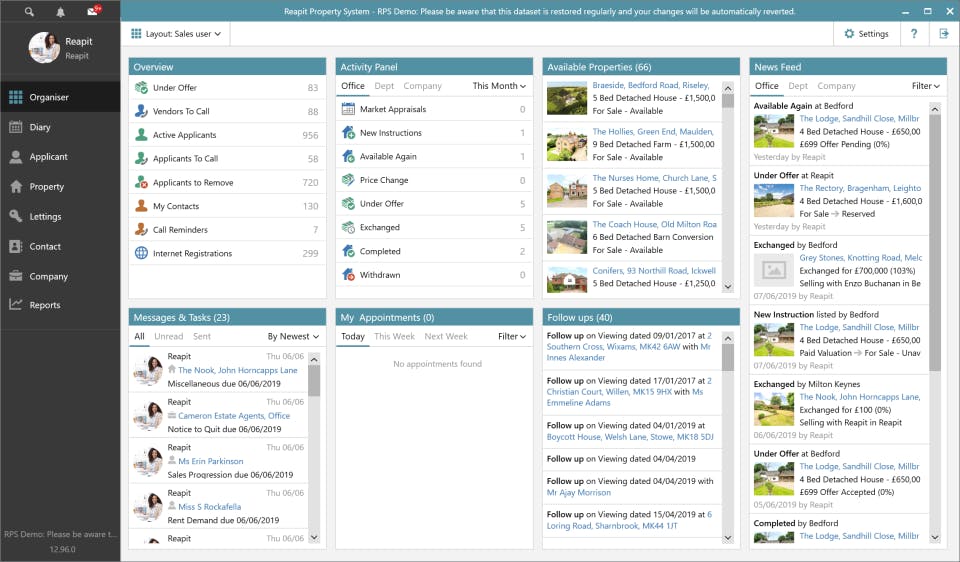Click the Active Applicants icon
Image resolution: width=960 pixels, height=562 pixels.
pyautogui.click(x=141, y=135)
